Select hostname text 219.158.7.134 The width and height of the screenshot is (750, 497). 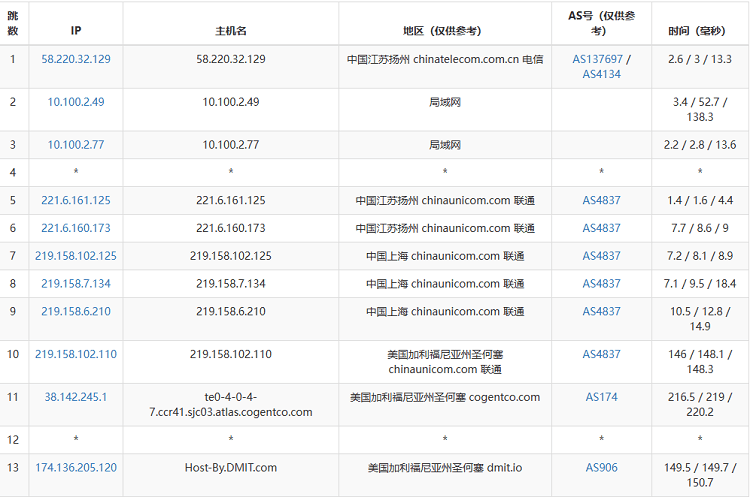click(x=231, y=284)
